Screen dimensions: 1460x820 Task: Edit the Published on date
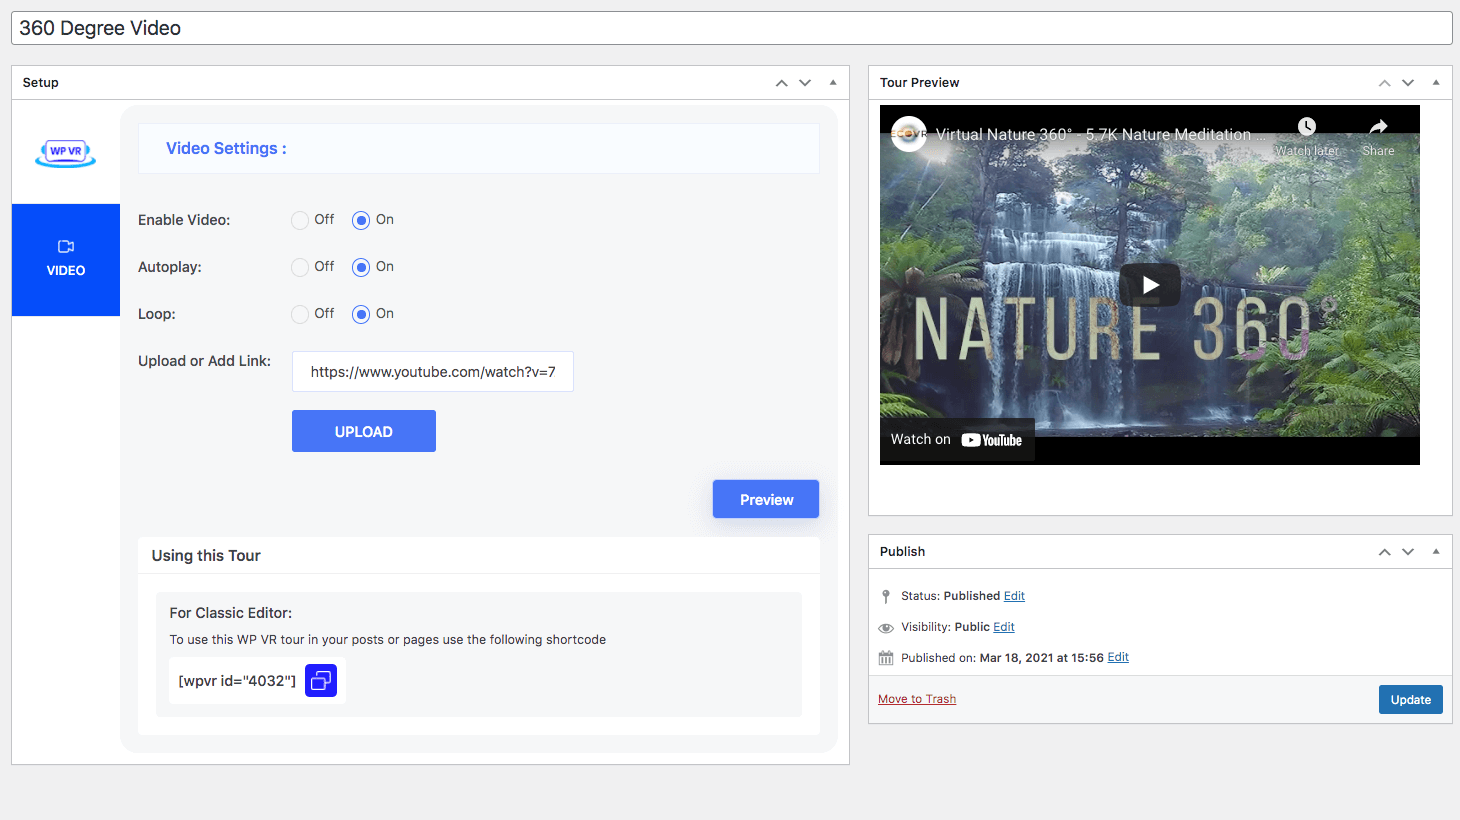click(1118, 657)
